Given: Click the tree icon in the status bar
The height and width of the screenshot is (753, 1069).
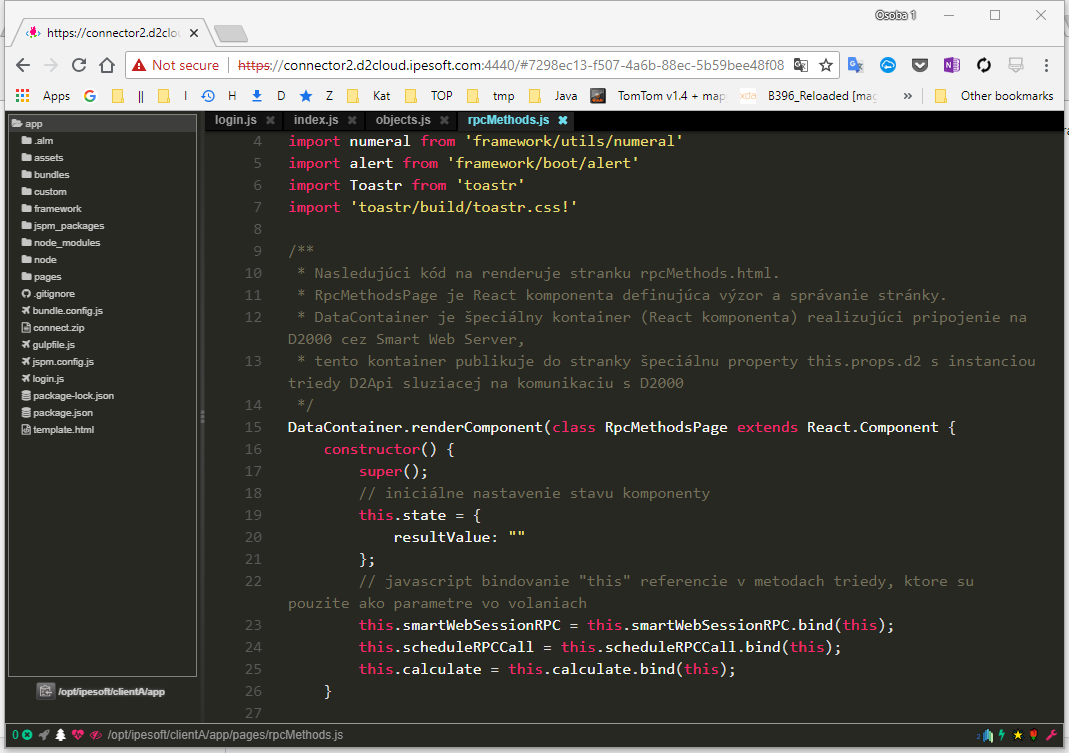Looking at the screenshot, I should pyautogui.click(x=60, y=735).
